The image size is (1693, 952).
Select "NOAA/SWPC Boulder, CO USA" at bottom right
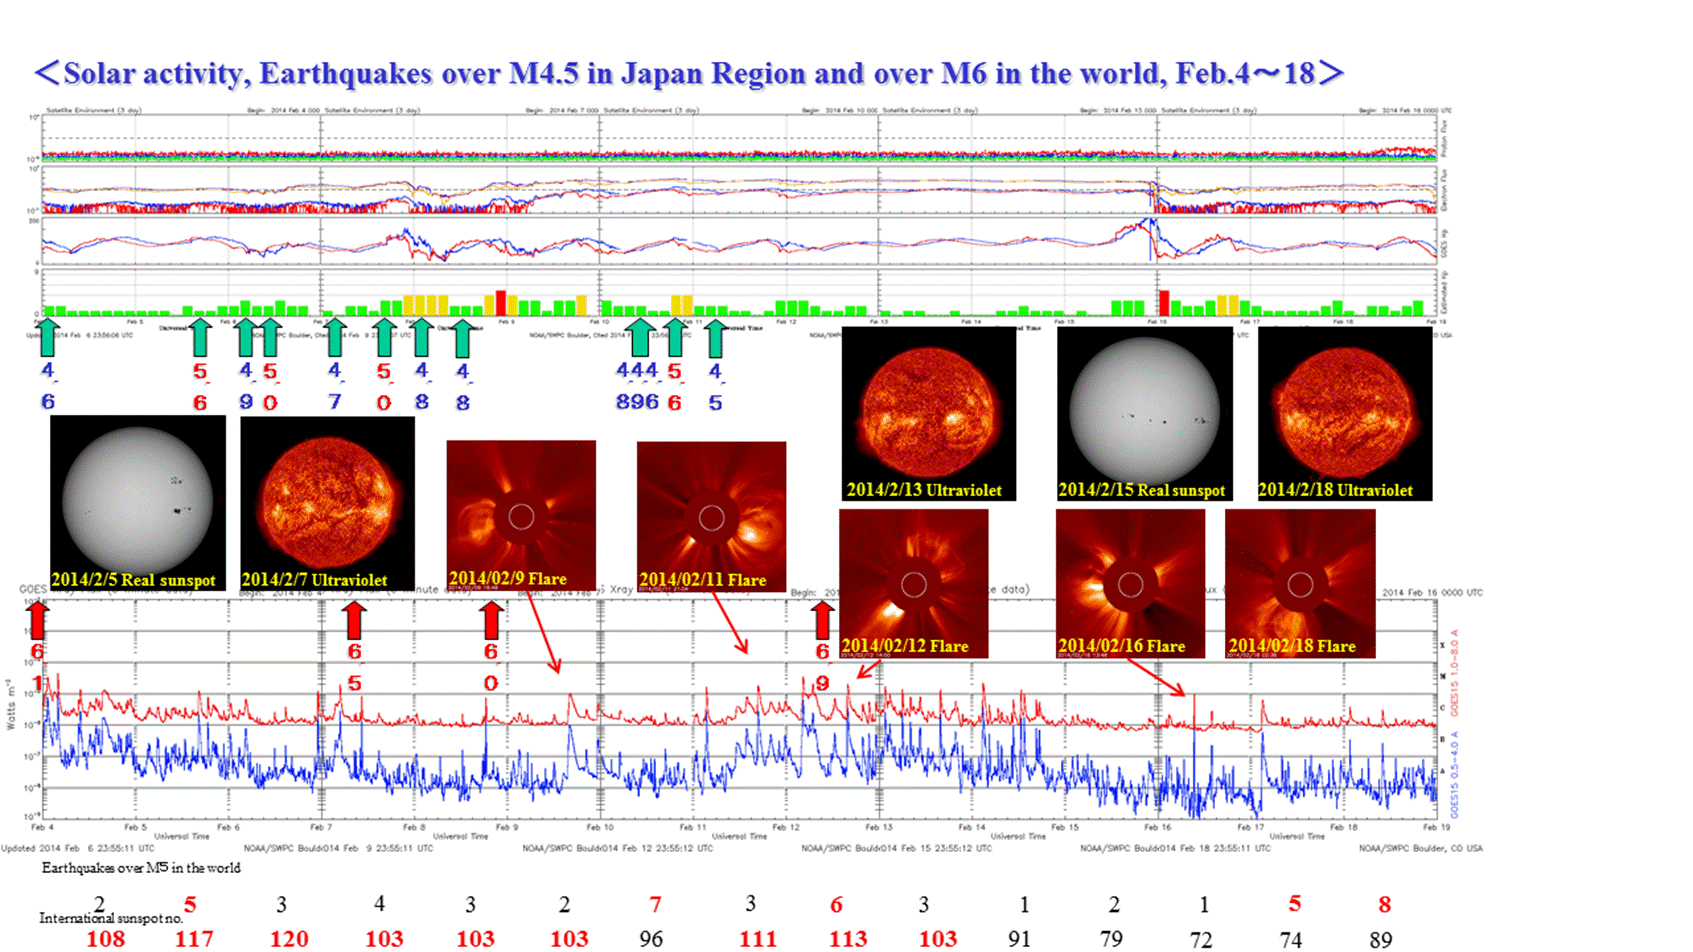pyautogui.click(x=1421, y=848)
